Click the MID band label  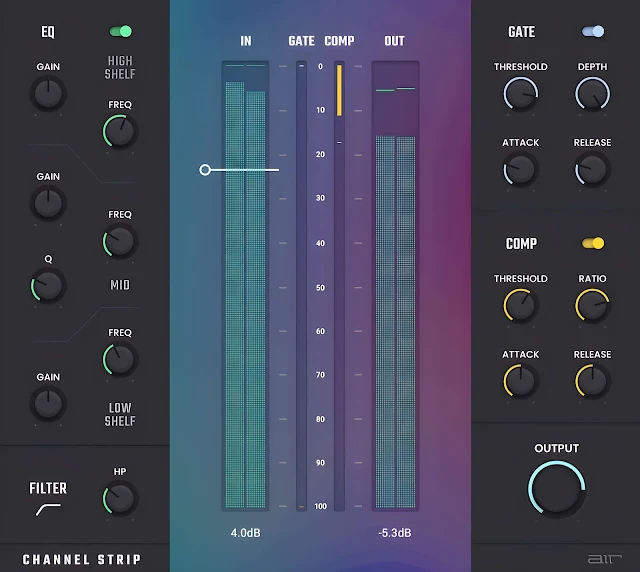tap(120, 285)
